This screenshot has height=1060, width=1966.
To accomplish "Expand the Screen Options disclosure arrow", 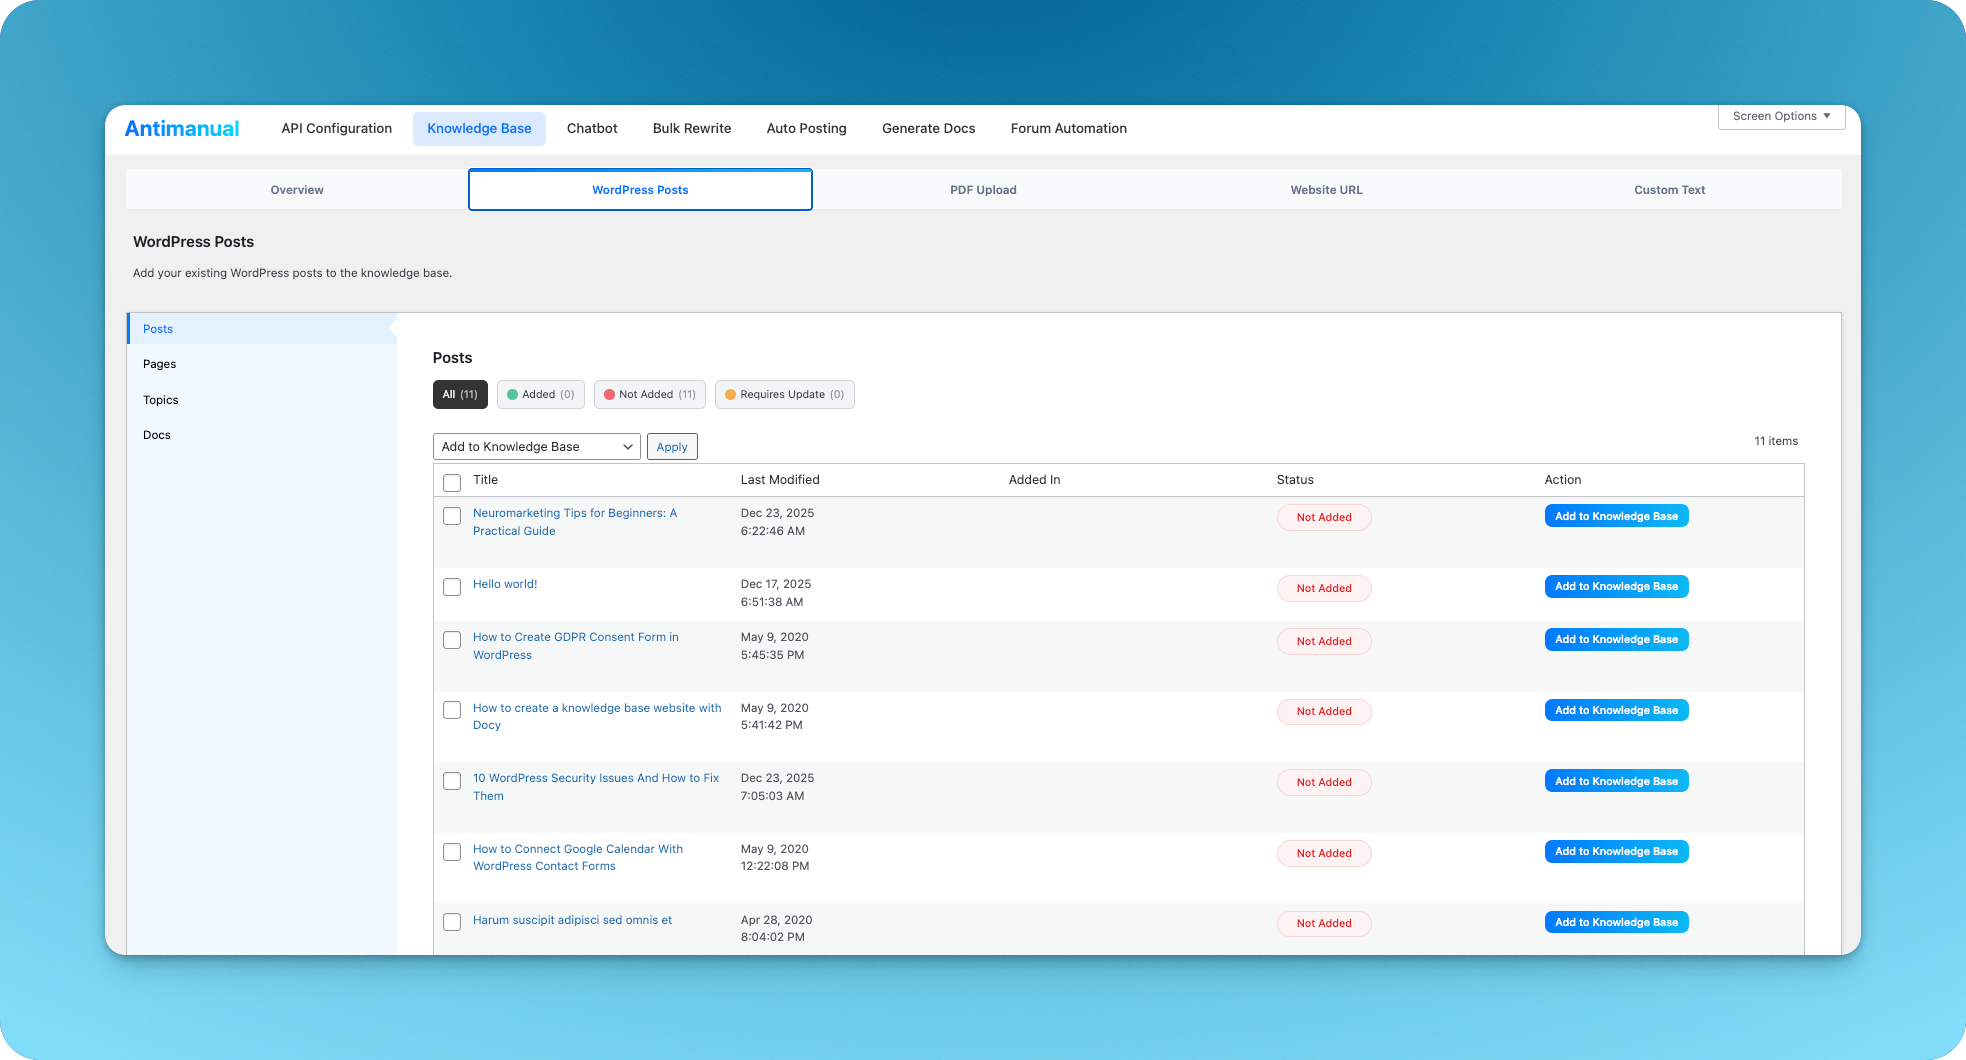I will coord(1829,116).
